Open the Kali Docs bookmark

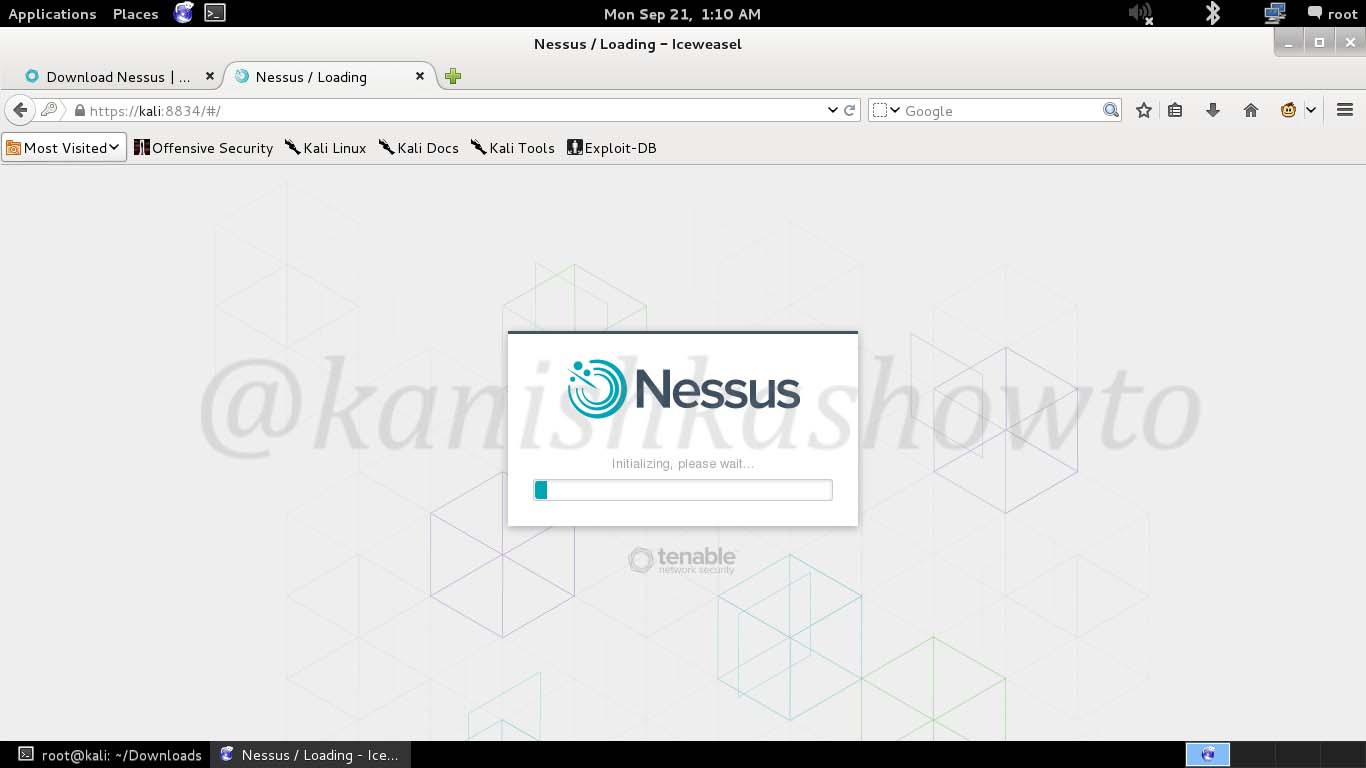click(418, 148)
